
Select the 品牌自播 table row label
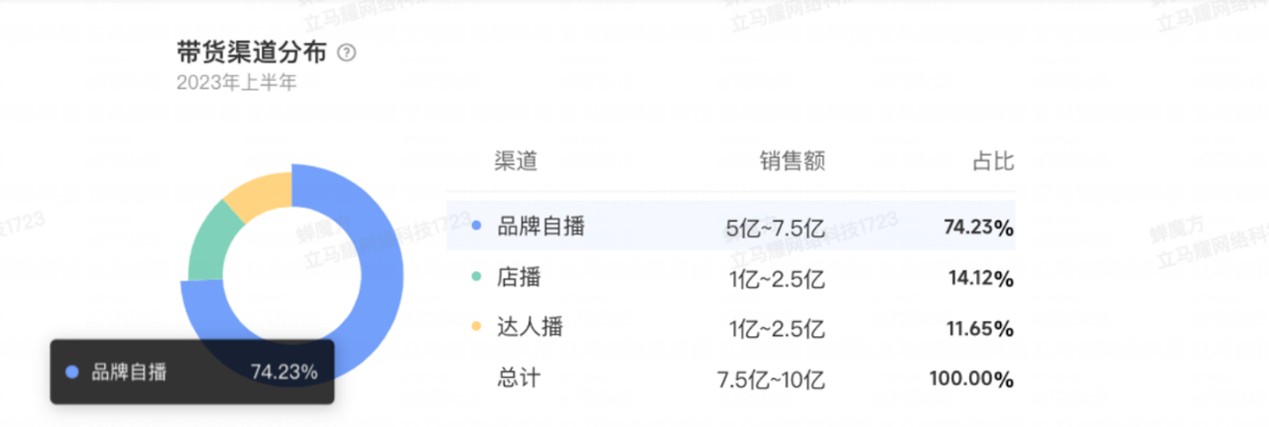(541, 226)
